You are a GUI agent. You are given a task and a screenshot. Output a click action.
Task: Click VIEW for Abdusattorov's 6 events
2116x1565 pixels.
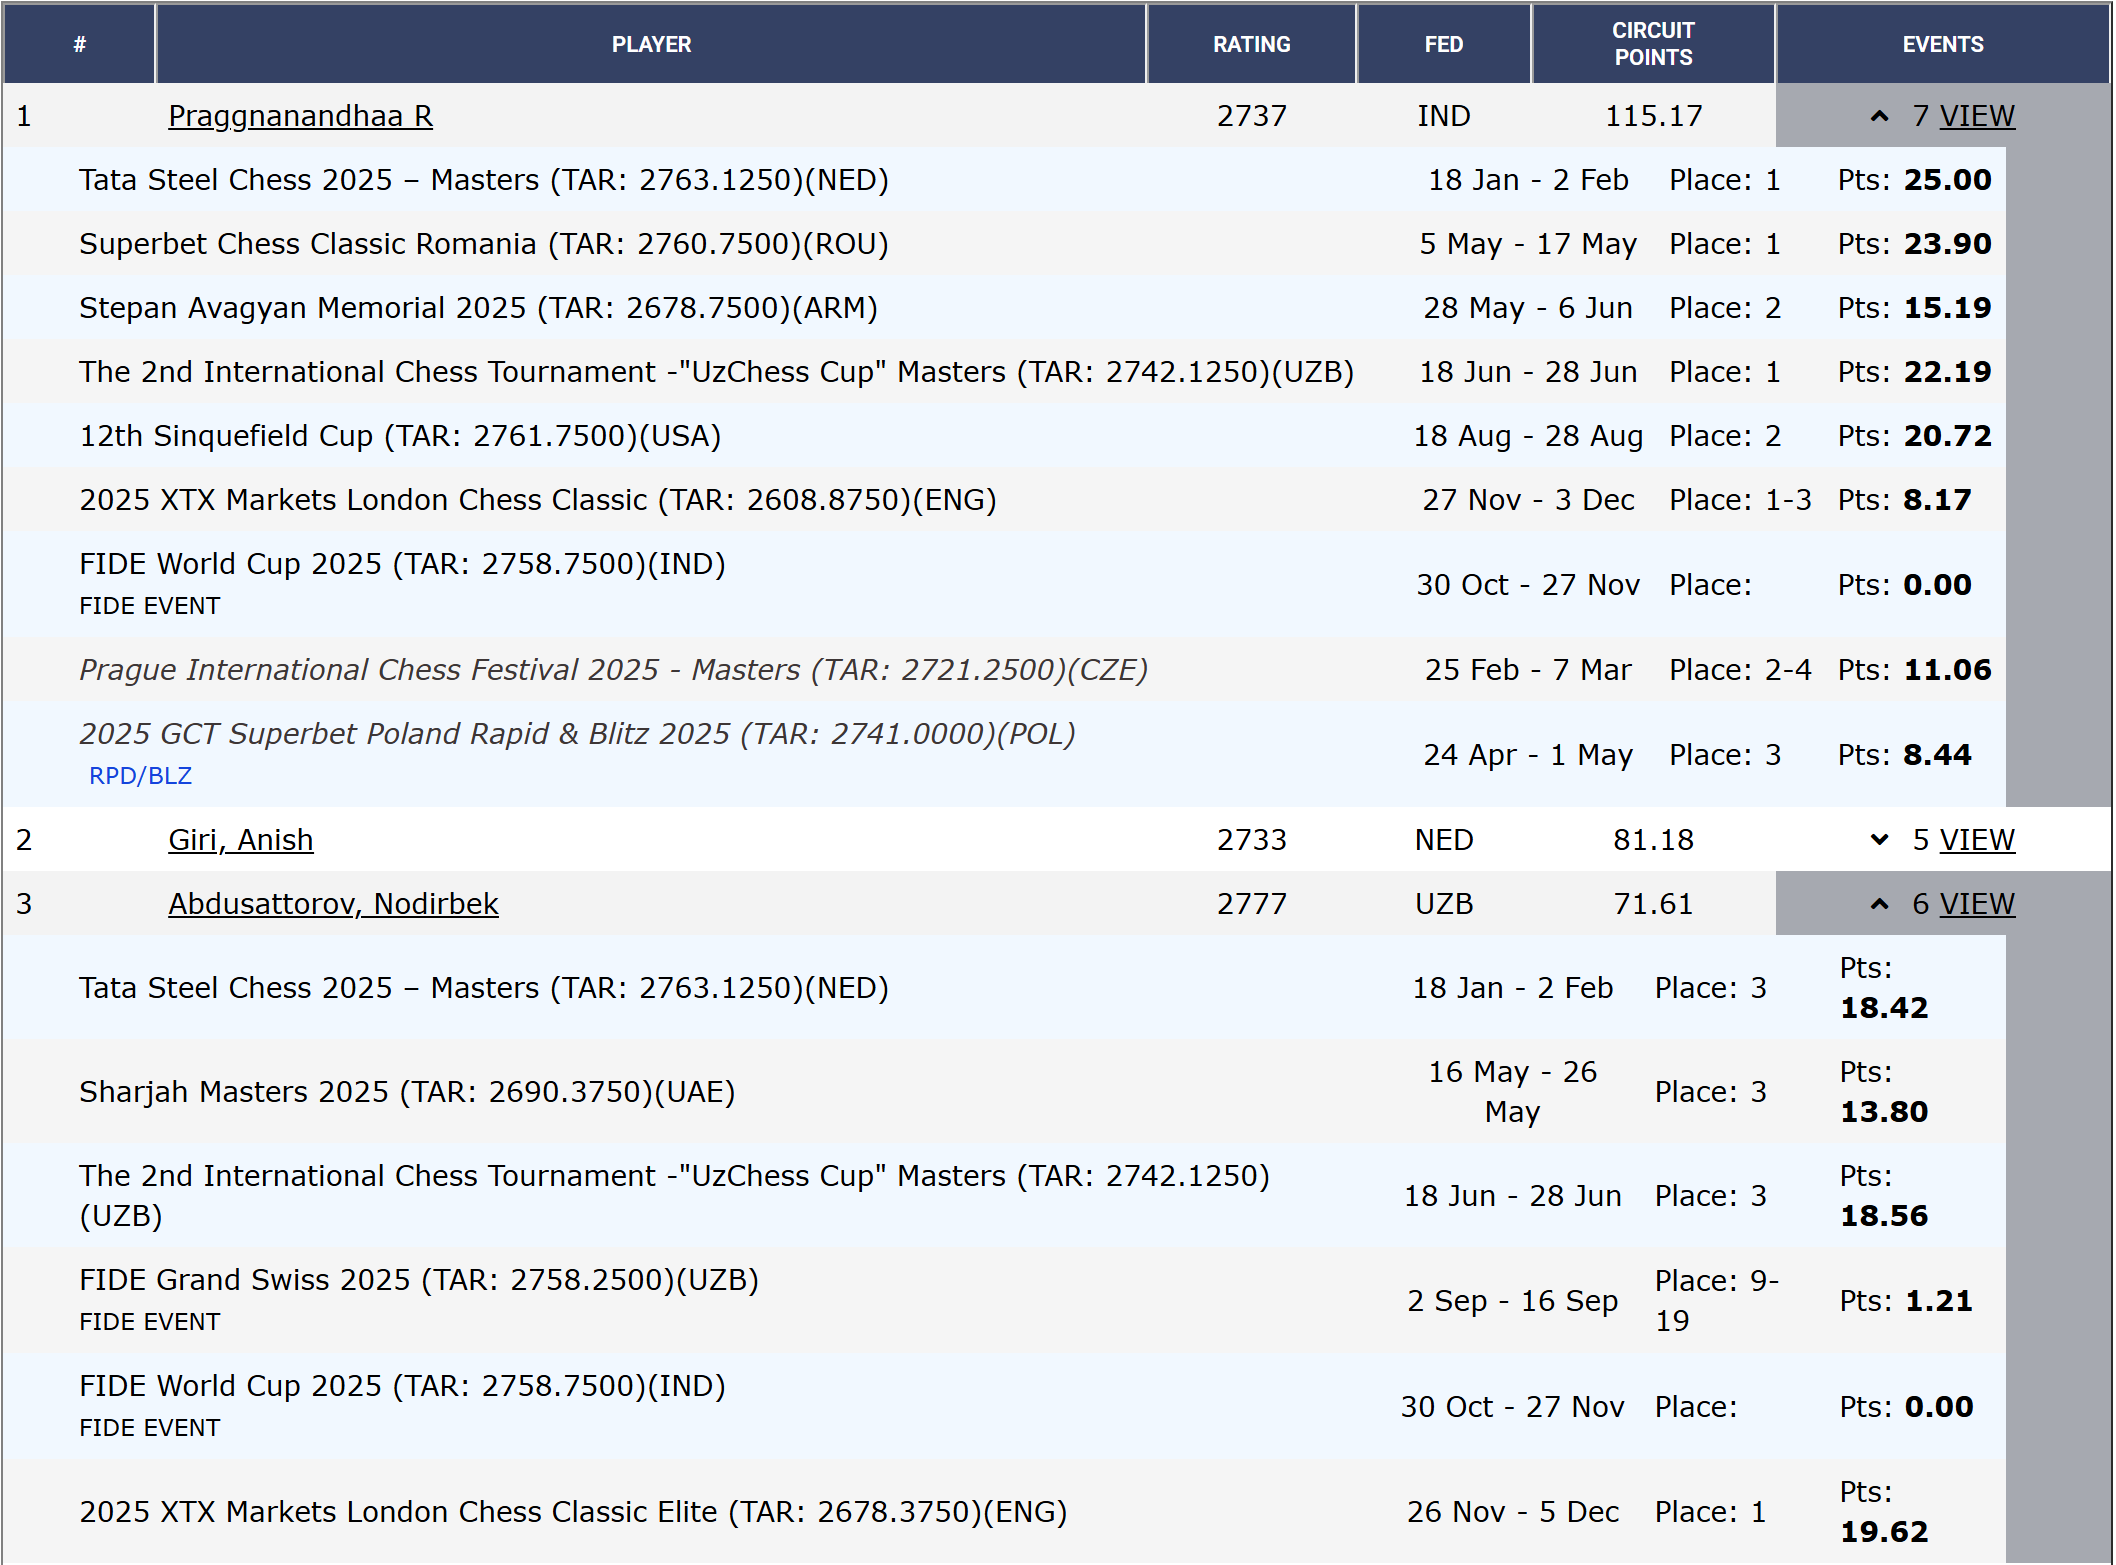point(1977,904)
